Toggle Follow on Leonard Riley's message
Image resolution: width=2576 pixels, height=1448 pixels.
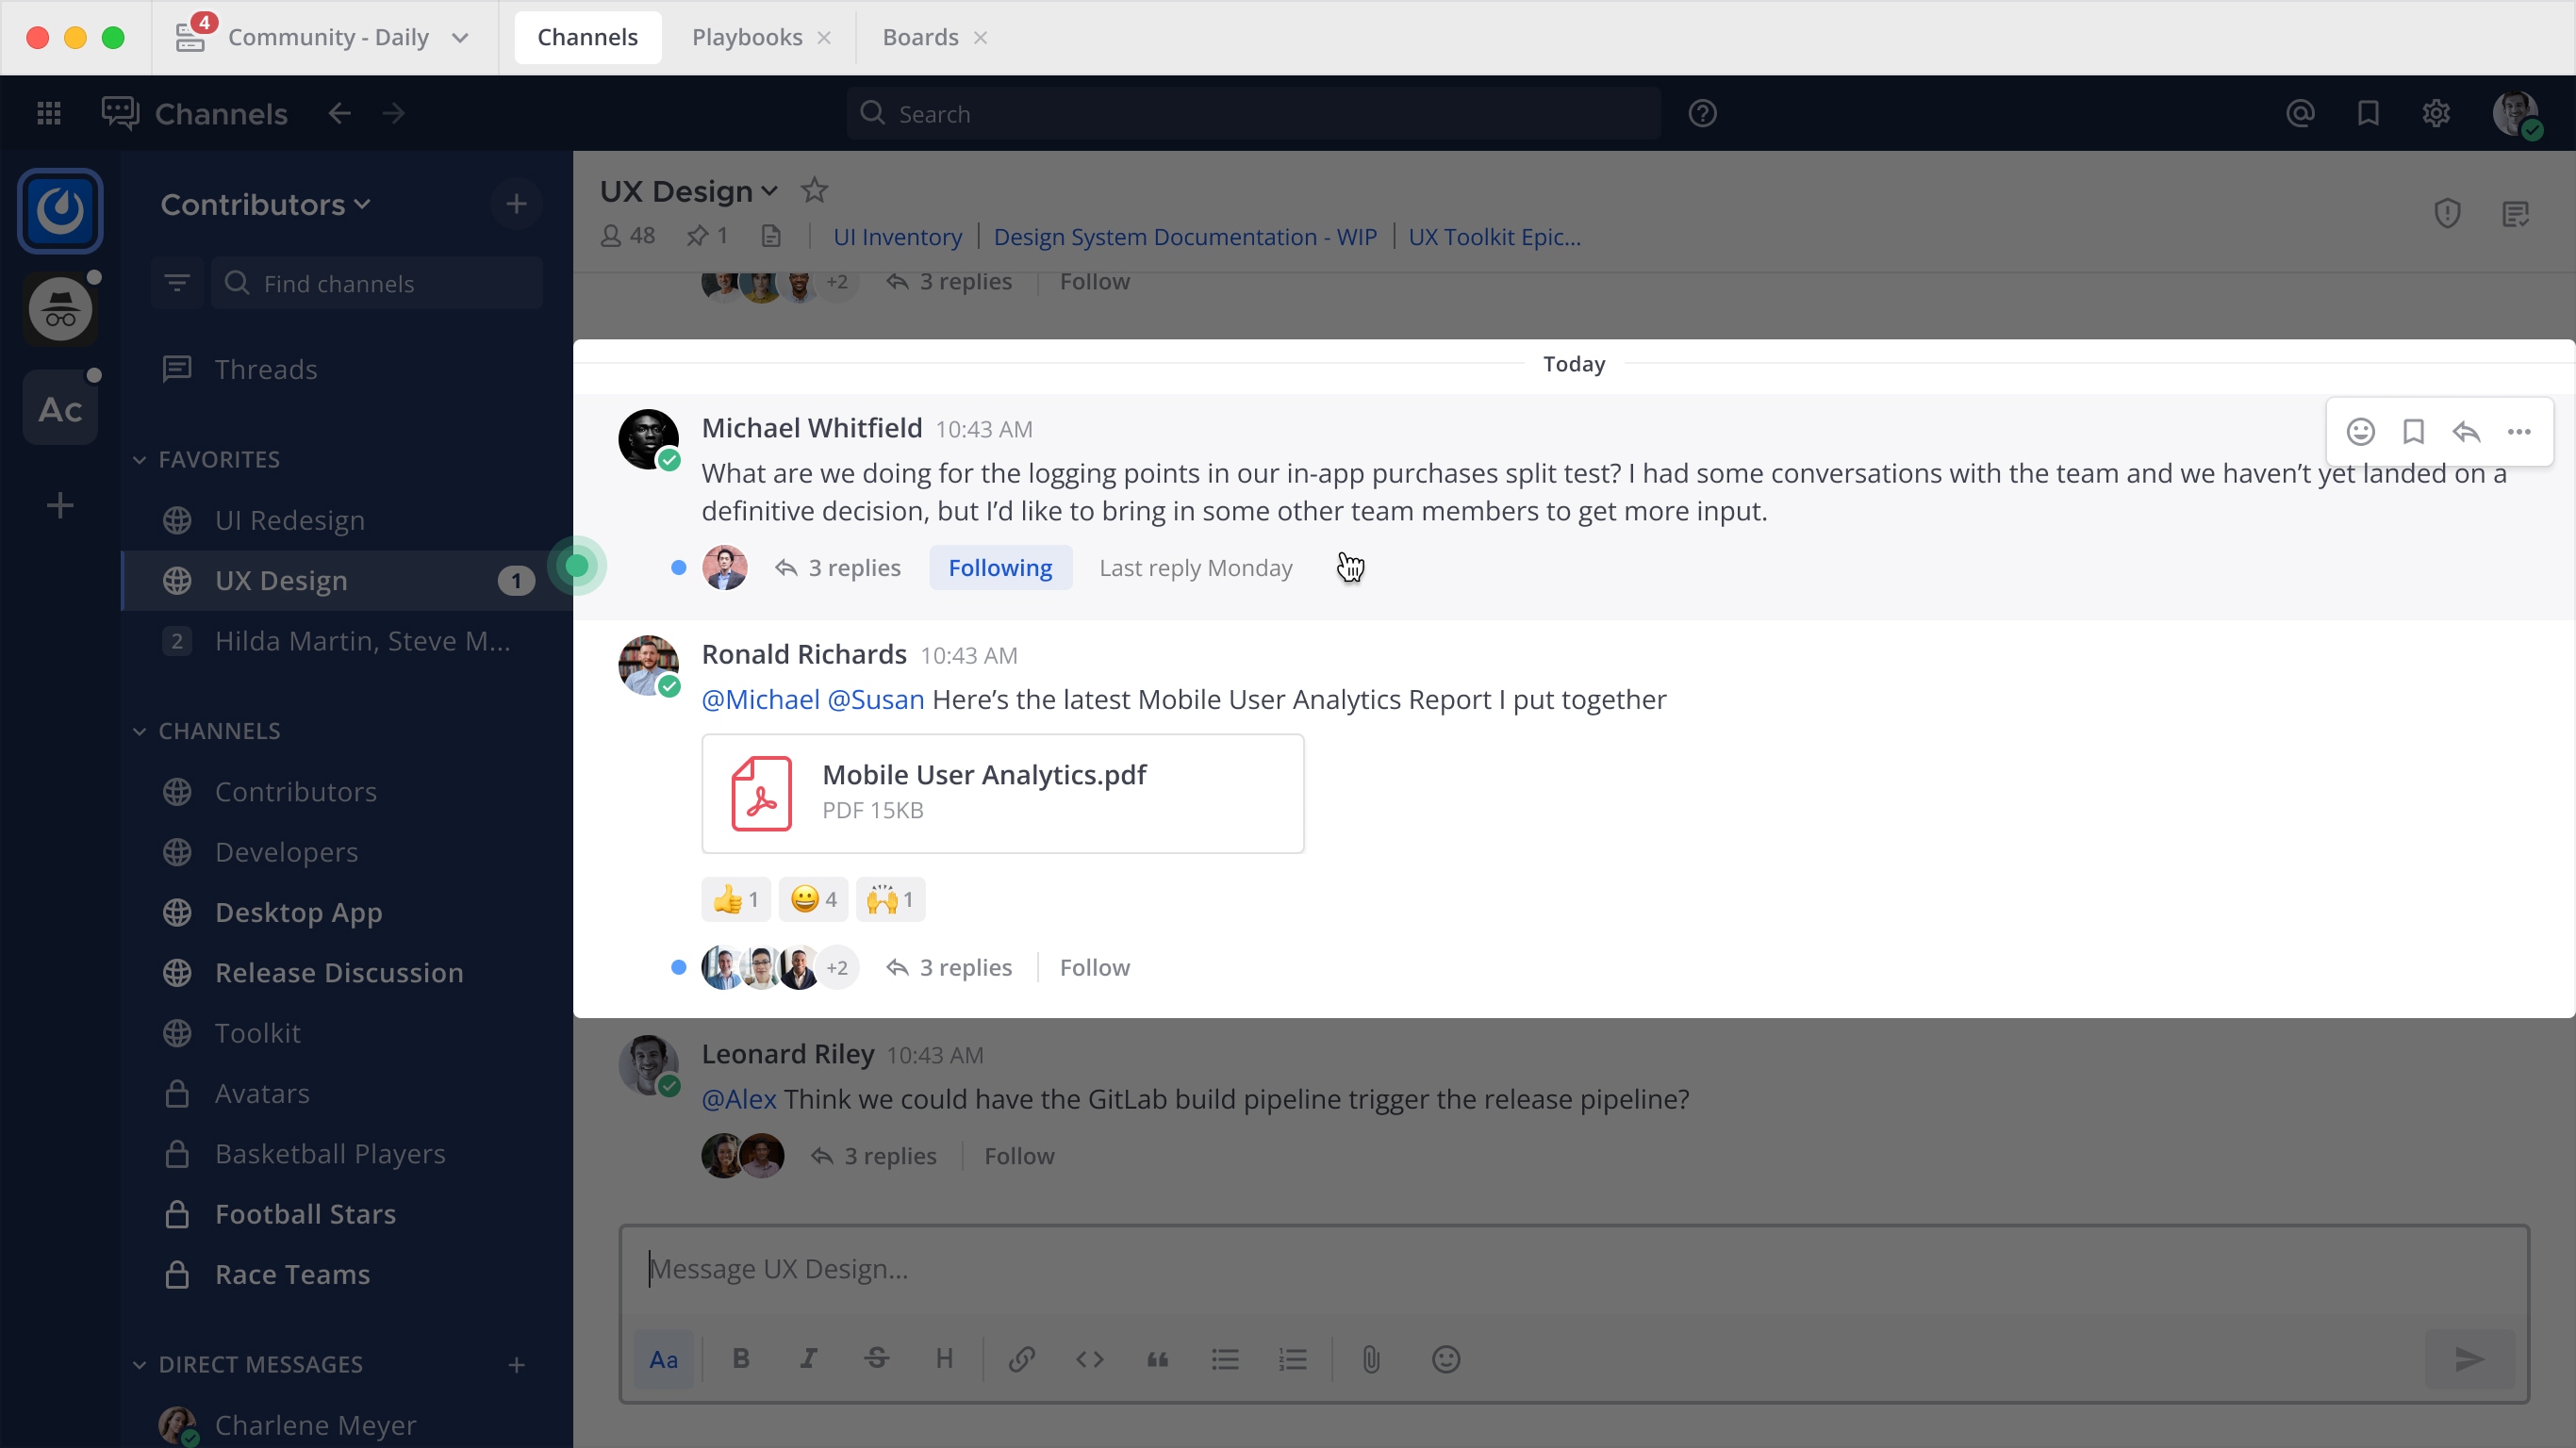click(1019, 1155)
